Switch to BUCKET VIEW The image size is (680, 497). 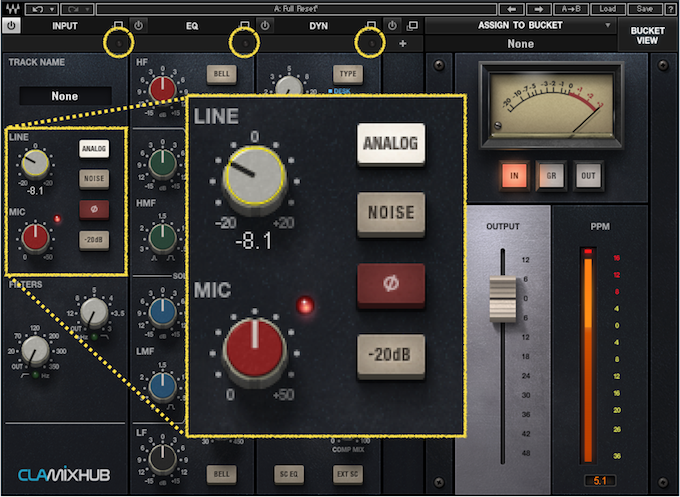(x=647, y=36)
